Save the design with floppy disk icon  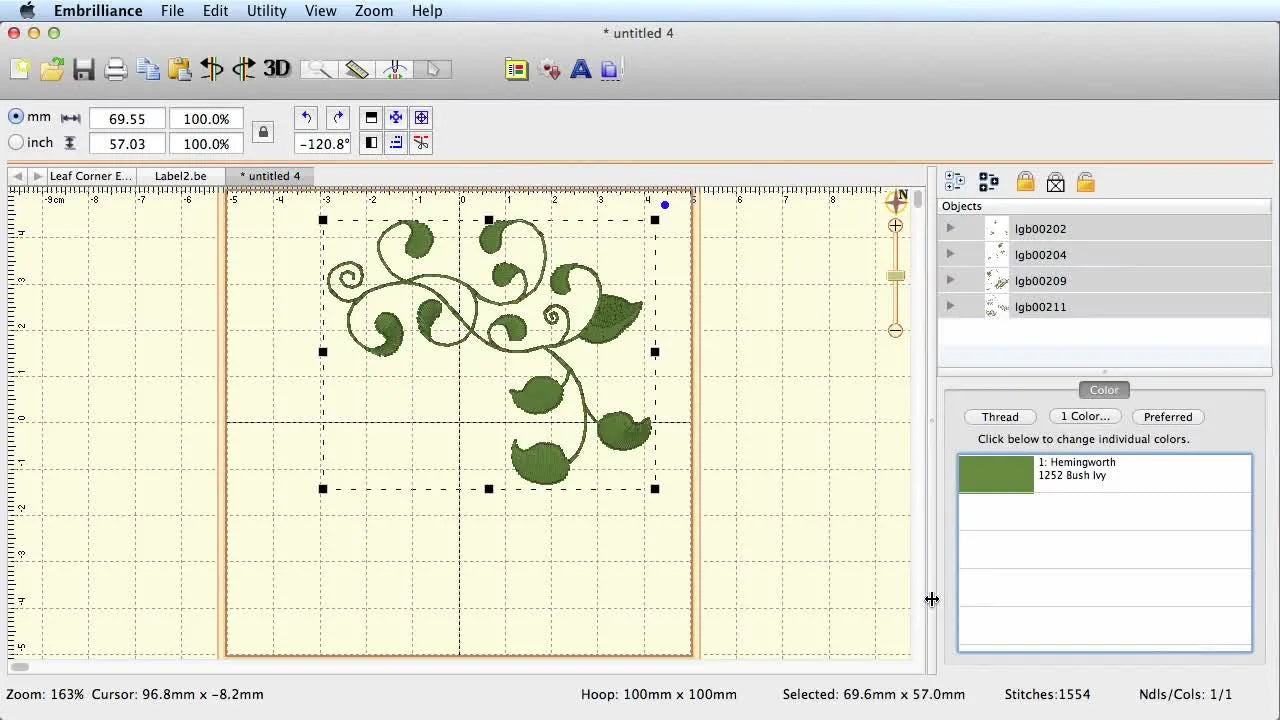point(84,69)
